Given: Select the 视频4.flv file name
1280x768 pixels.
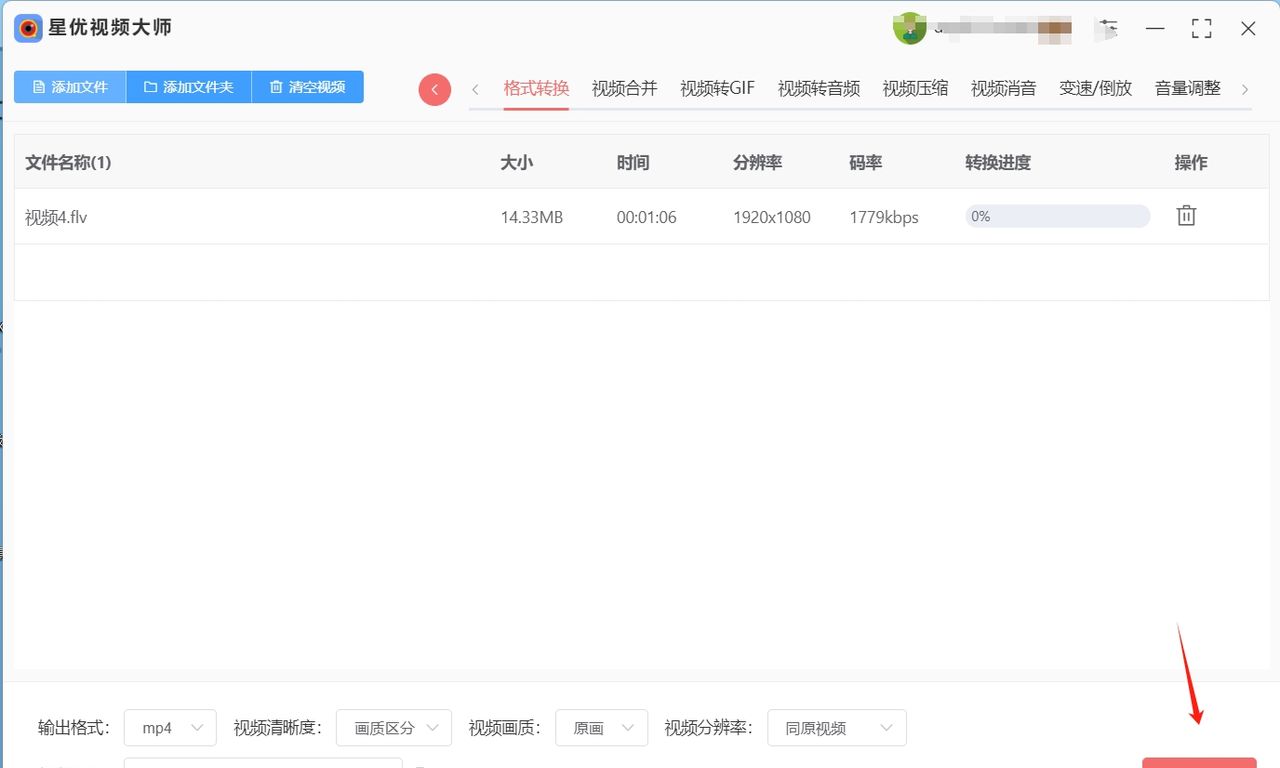Looking at the screenshot, I should (x=54, y=216).
